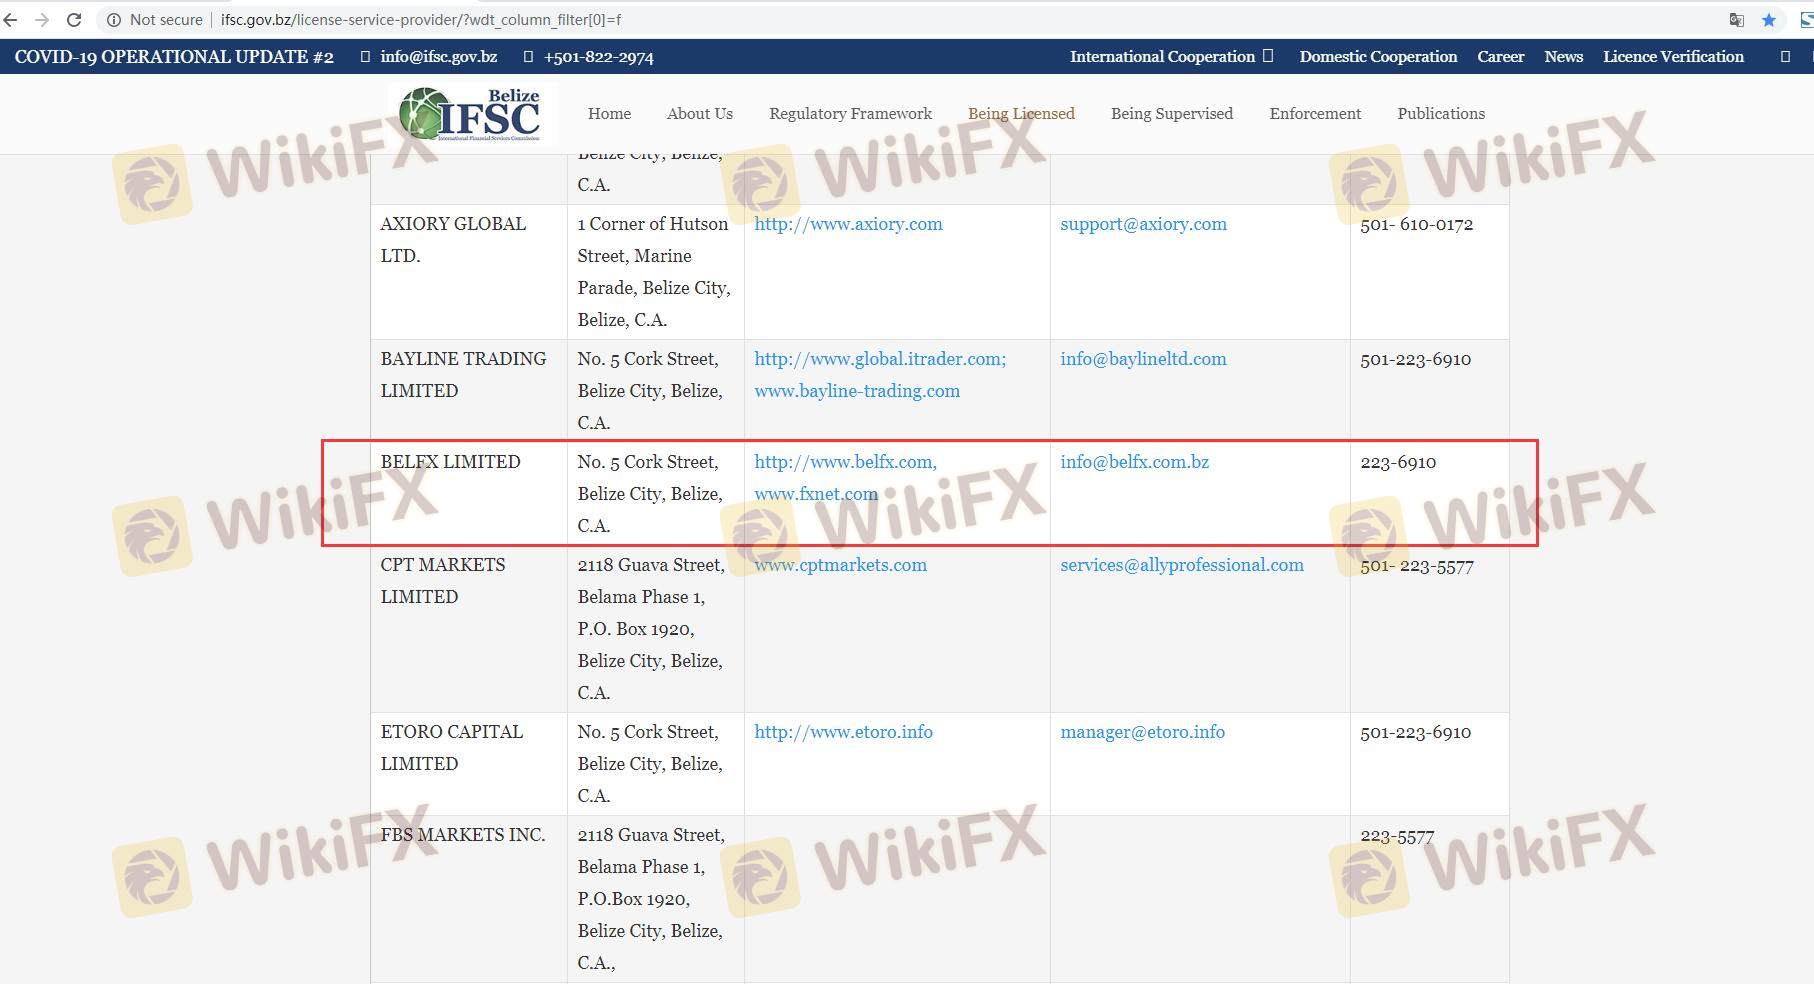
Task: Click the COVID-19 Operational Update #2 link
Action: (174, 57)
